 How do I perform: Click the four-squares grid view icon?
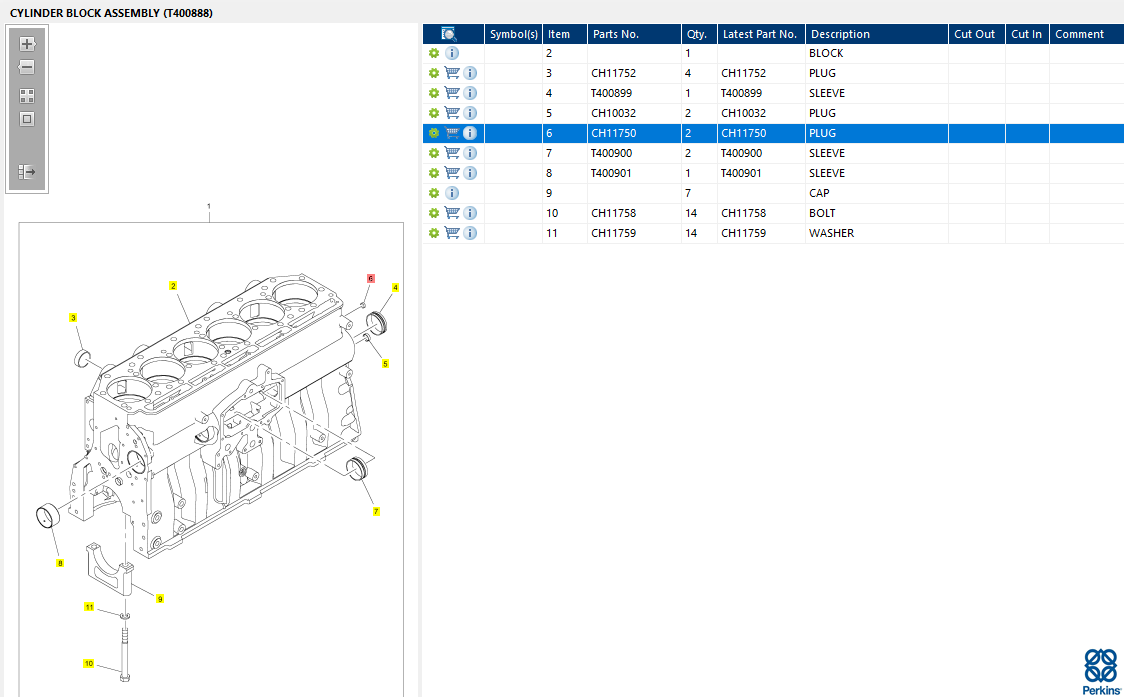pyautogui.click(x=27, y=96)
